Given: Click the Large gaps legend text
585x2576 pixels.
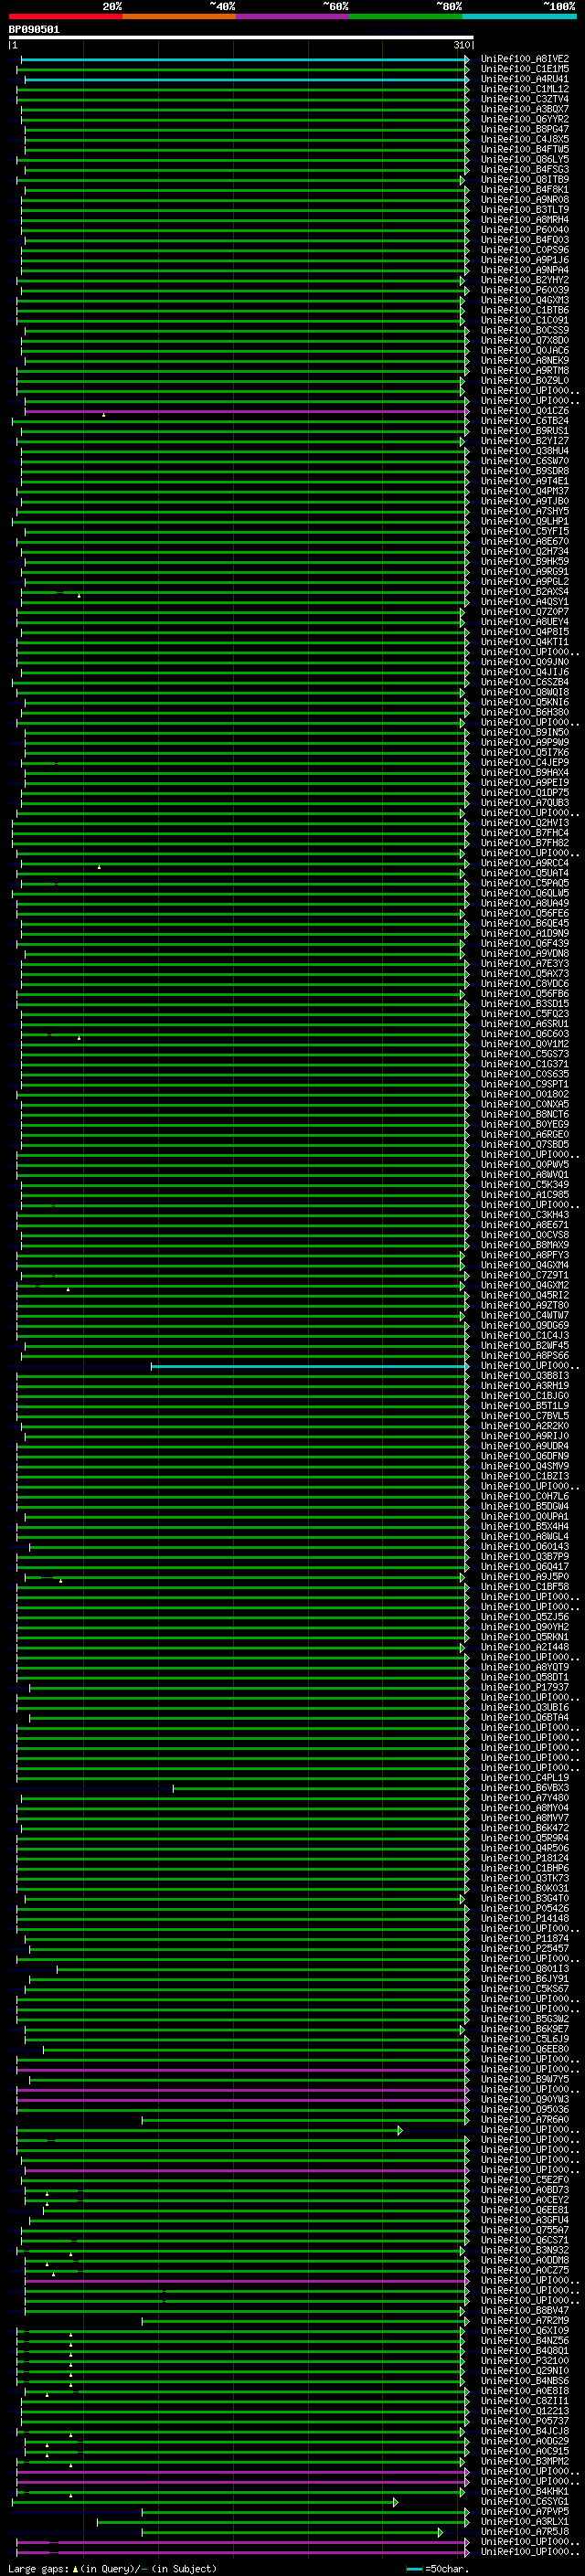Looking at the screenshot, I should tap(112, 2569).
